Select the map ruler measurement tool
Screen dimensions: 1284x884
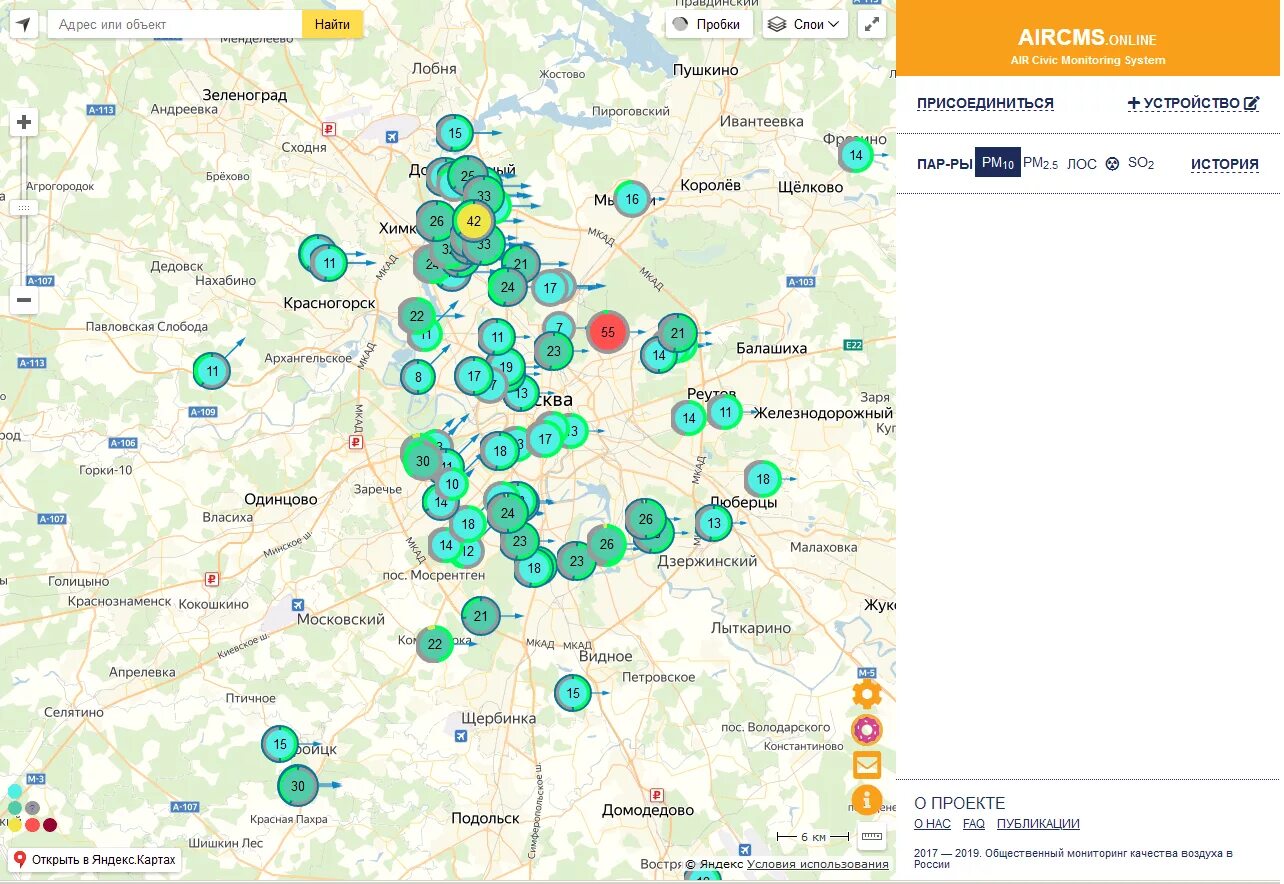pyautogui.click(x=872, y=836)
